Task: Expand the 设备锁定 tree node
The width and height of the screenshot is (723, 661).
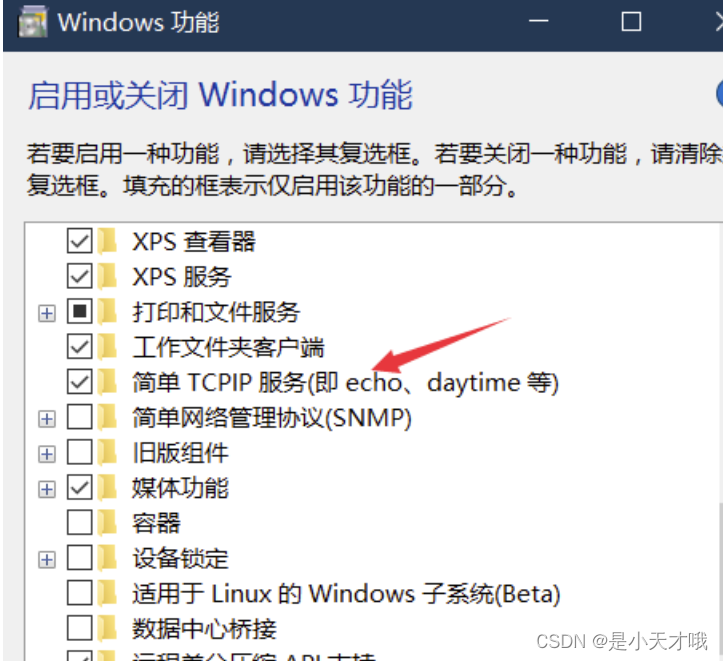Action: [47, 560]
